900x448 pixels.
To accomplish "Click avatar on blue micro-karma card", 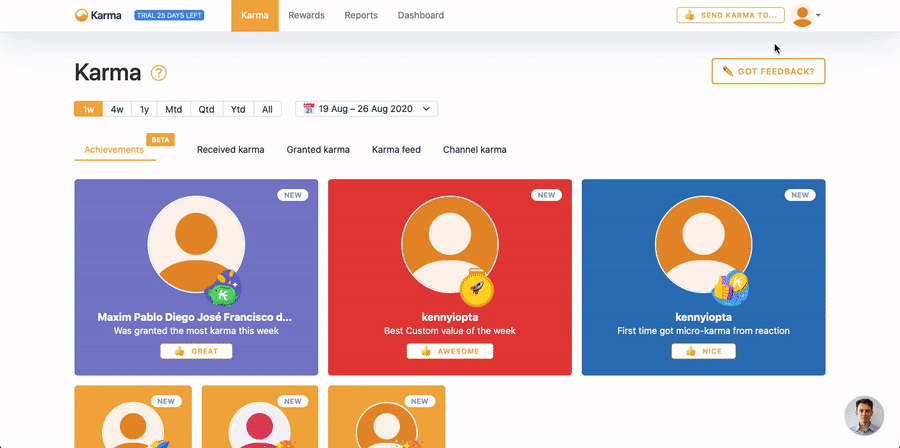I will (704, 244).
